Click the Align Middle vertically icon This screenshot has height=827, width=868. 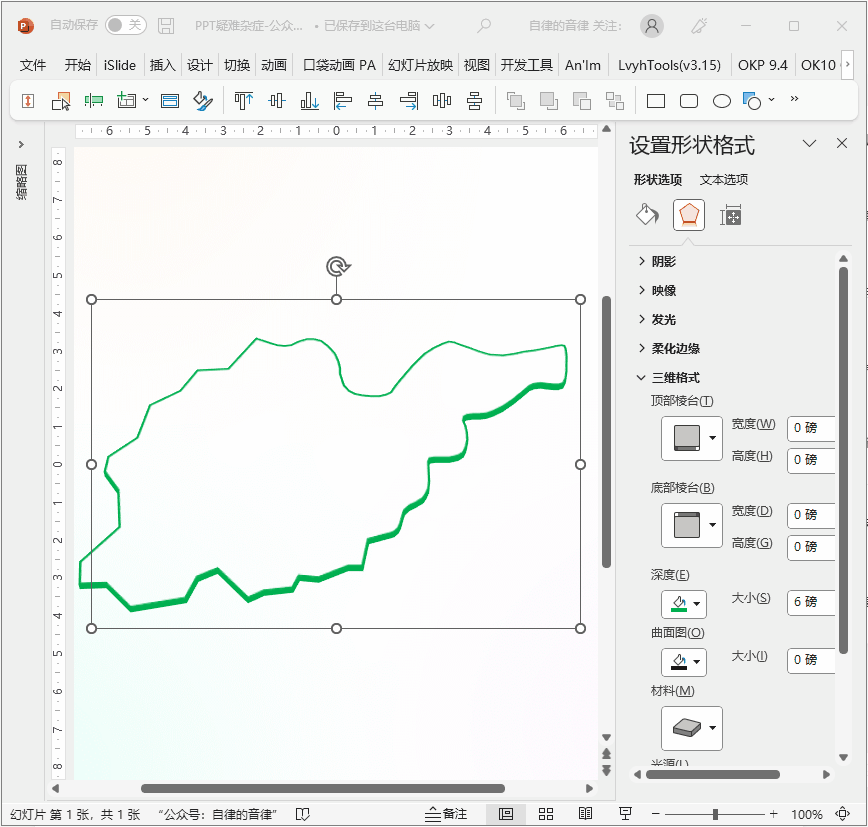(277, 101)
